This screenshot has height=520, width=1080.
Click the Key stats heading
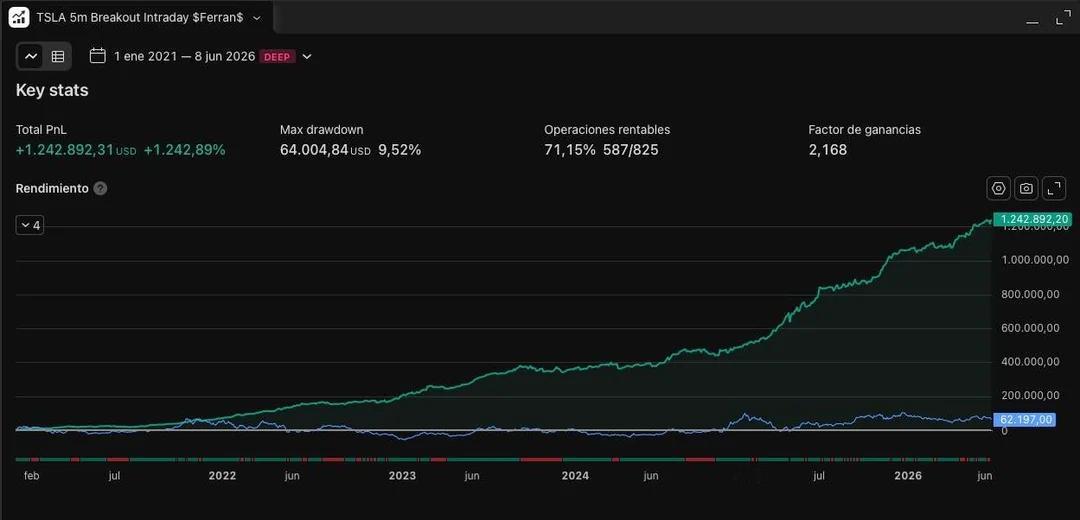52,90
